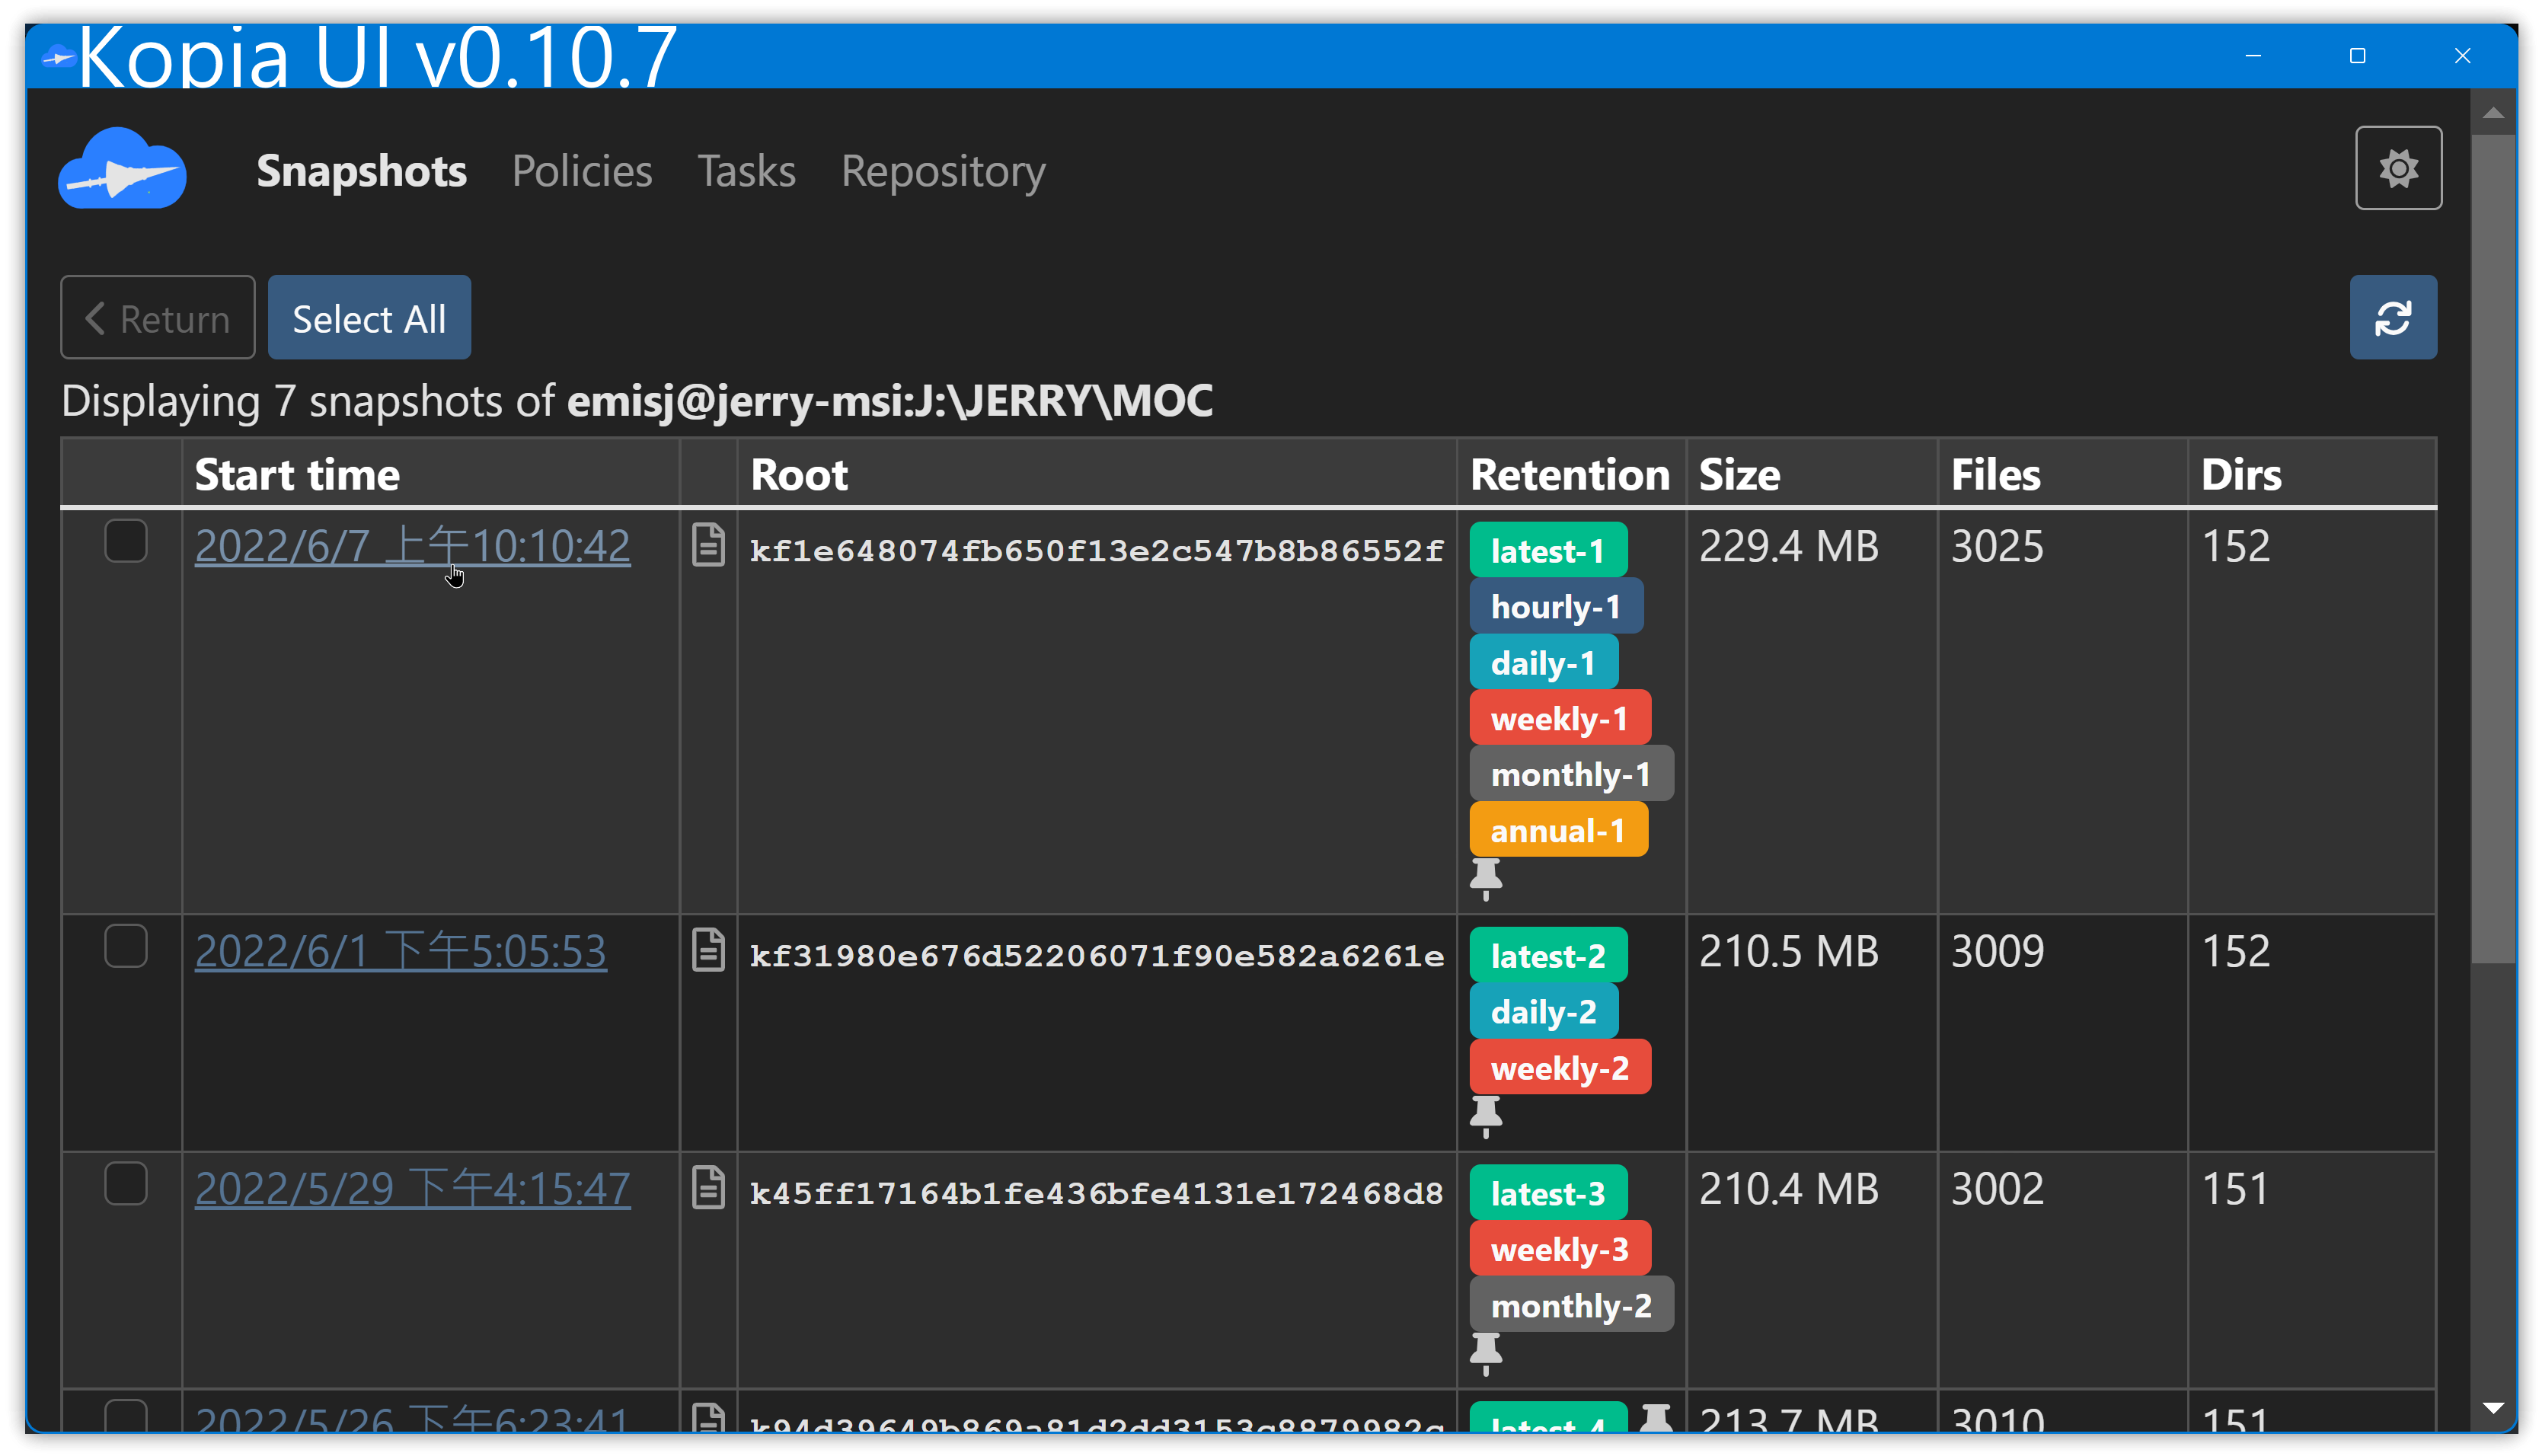Image resolution: width=2539 pixels, height=1456 pixels.
Task: Click the Kopia cloud logo
Action: pyautogui.click(x=122, y=170)
